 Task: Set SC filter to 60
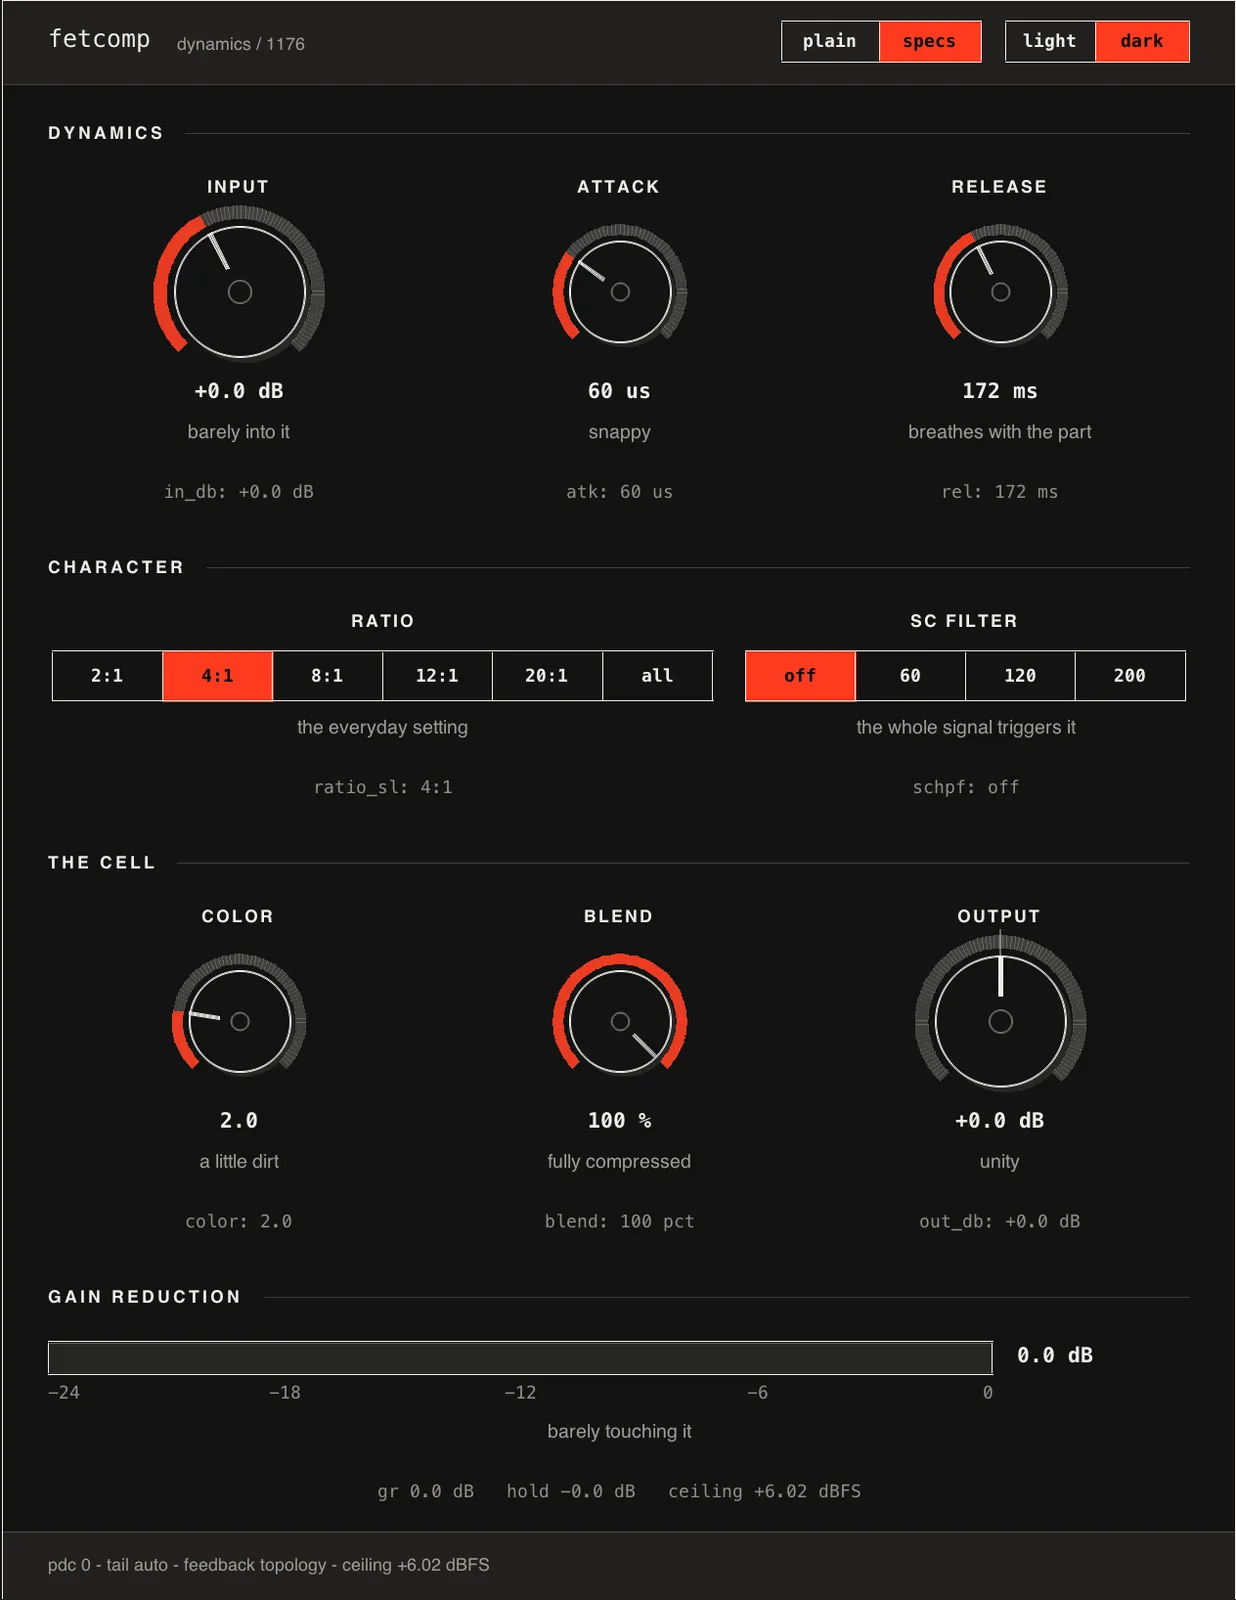coord(910,676)
